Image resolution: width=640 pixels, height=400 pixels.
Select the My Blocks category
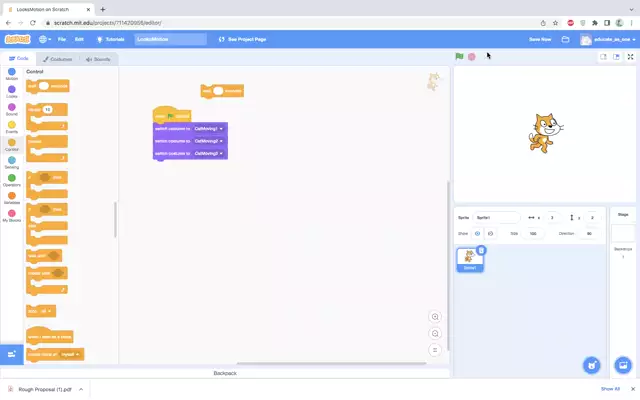coord(11,216)
